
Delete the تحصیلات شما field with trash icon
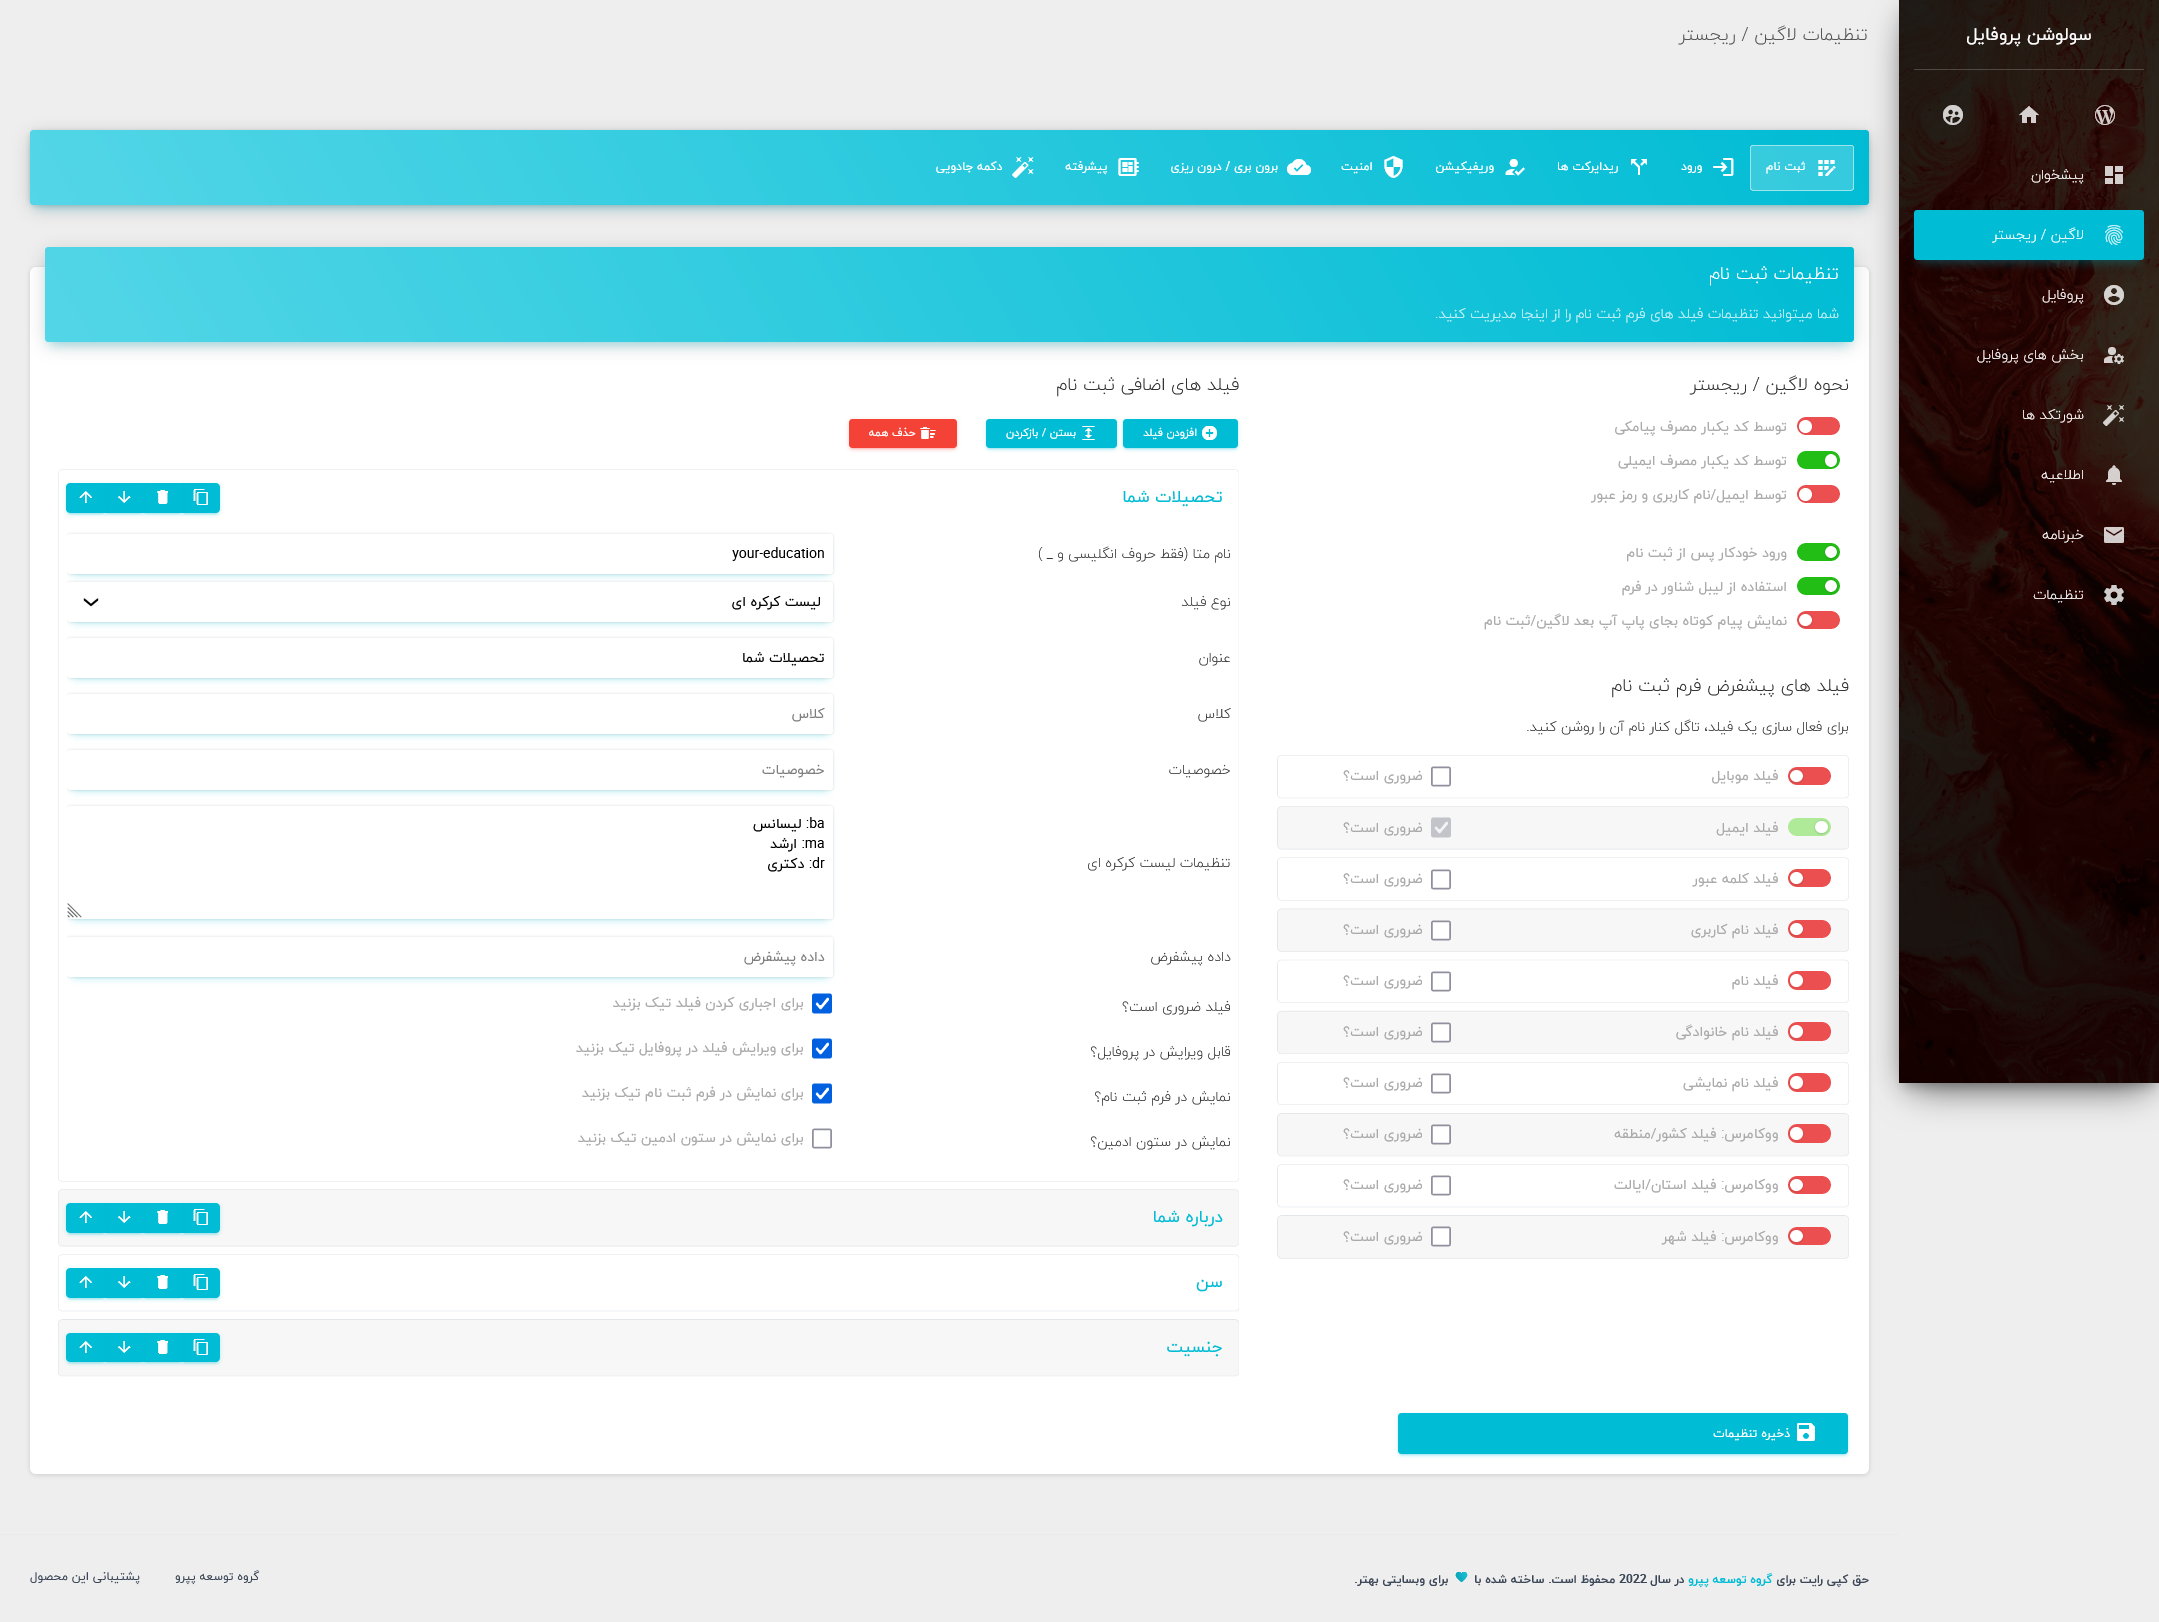tap(162, 497)
